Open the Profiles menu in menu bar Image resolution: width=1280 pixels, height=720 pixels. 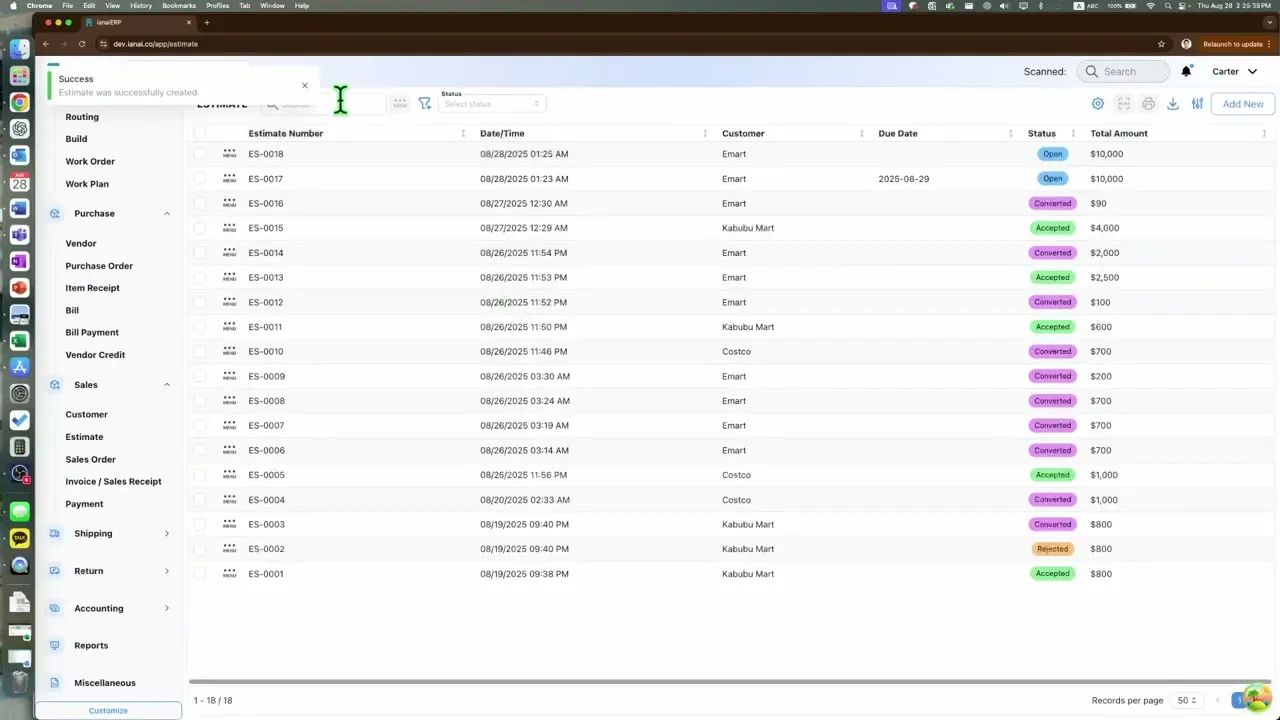[217, 6]
